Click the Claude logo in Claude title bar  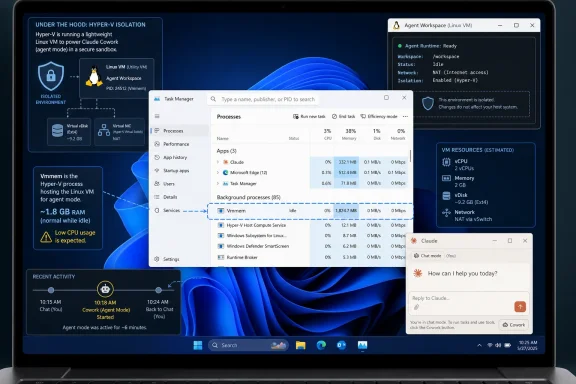click(x=414, y=241)
